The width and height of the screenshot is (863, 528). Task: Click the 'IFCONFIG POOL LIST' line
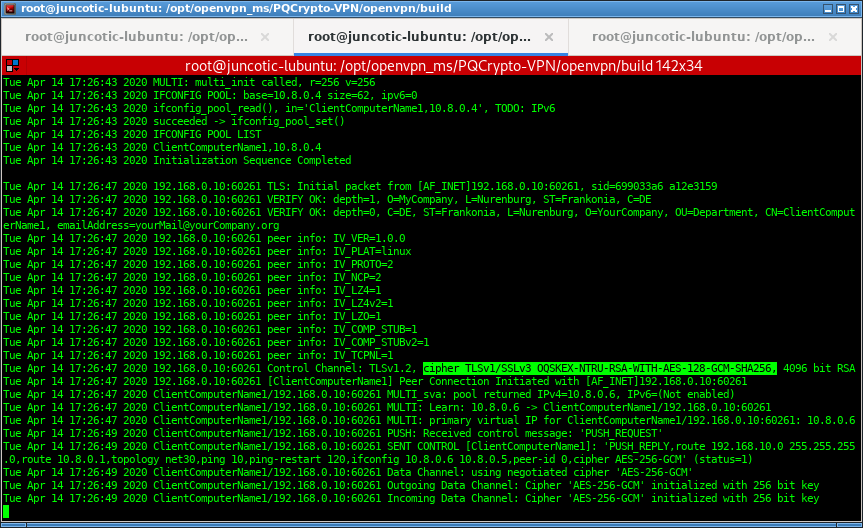coord(132,134)
